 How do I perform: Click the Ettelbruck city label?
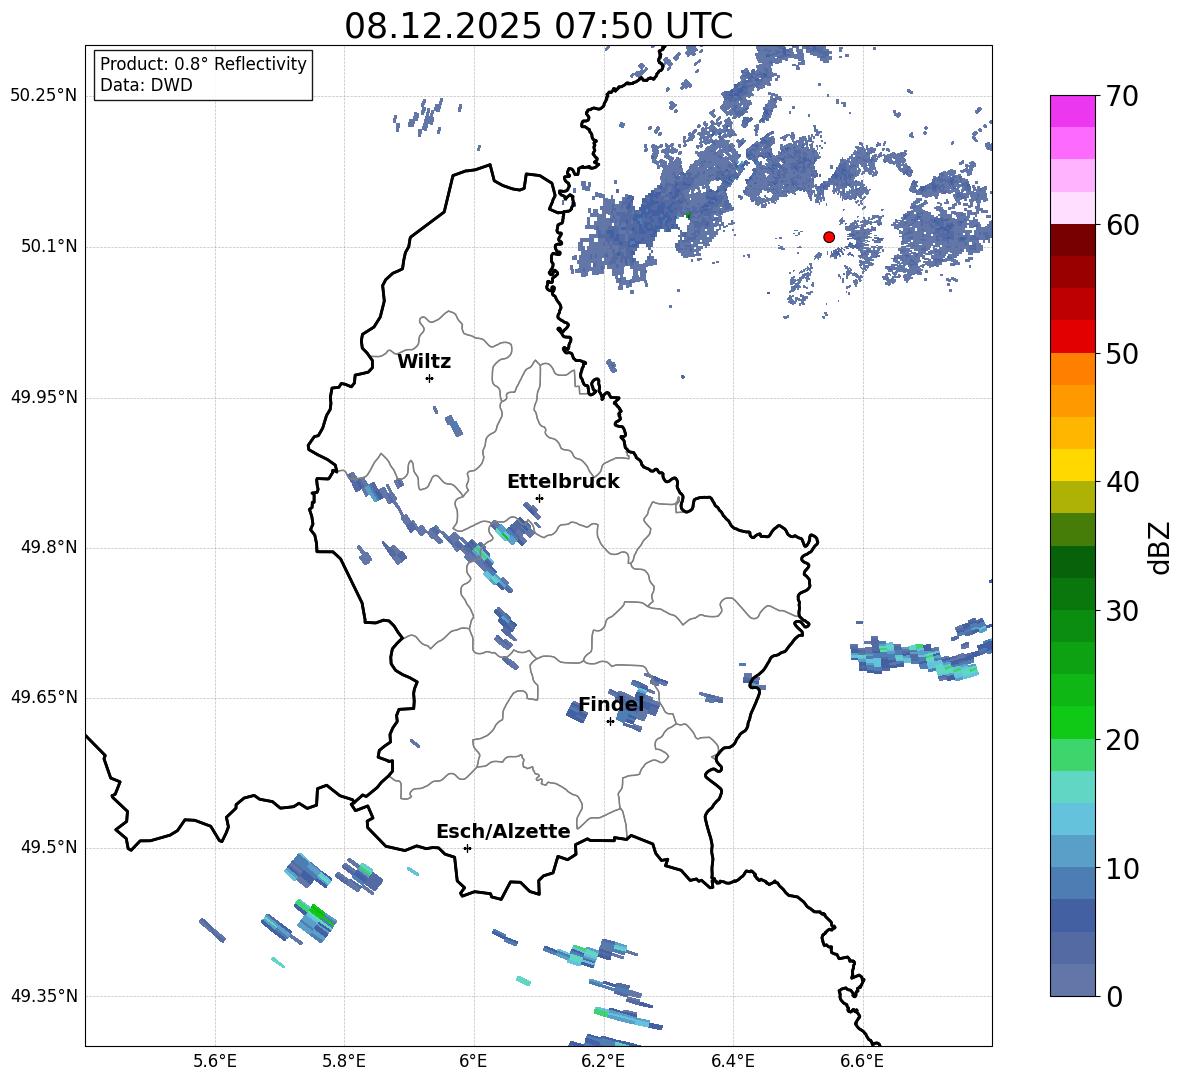pos(563,482)
